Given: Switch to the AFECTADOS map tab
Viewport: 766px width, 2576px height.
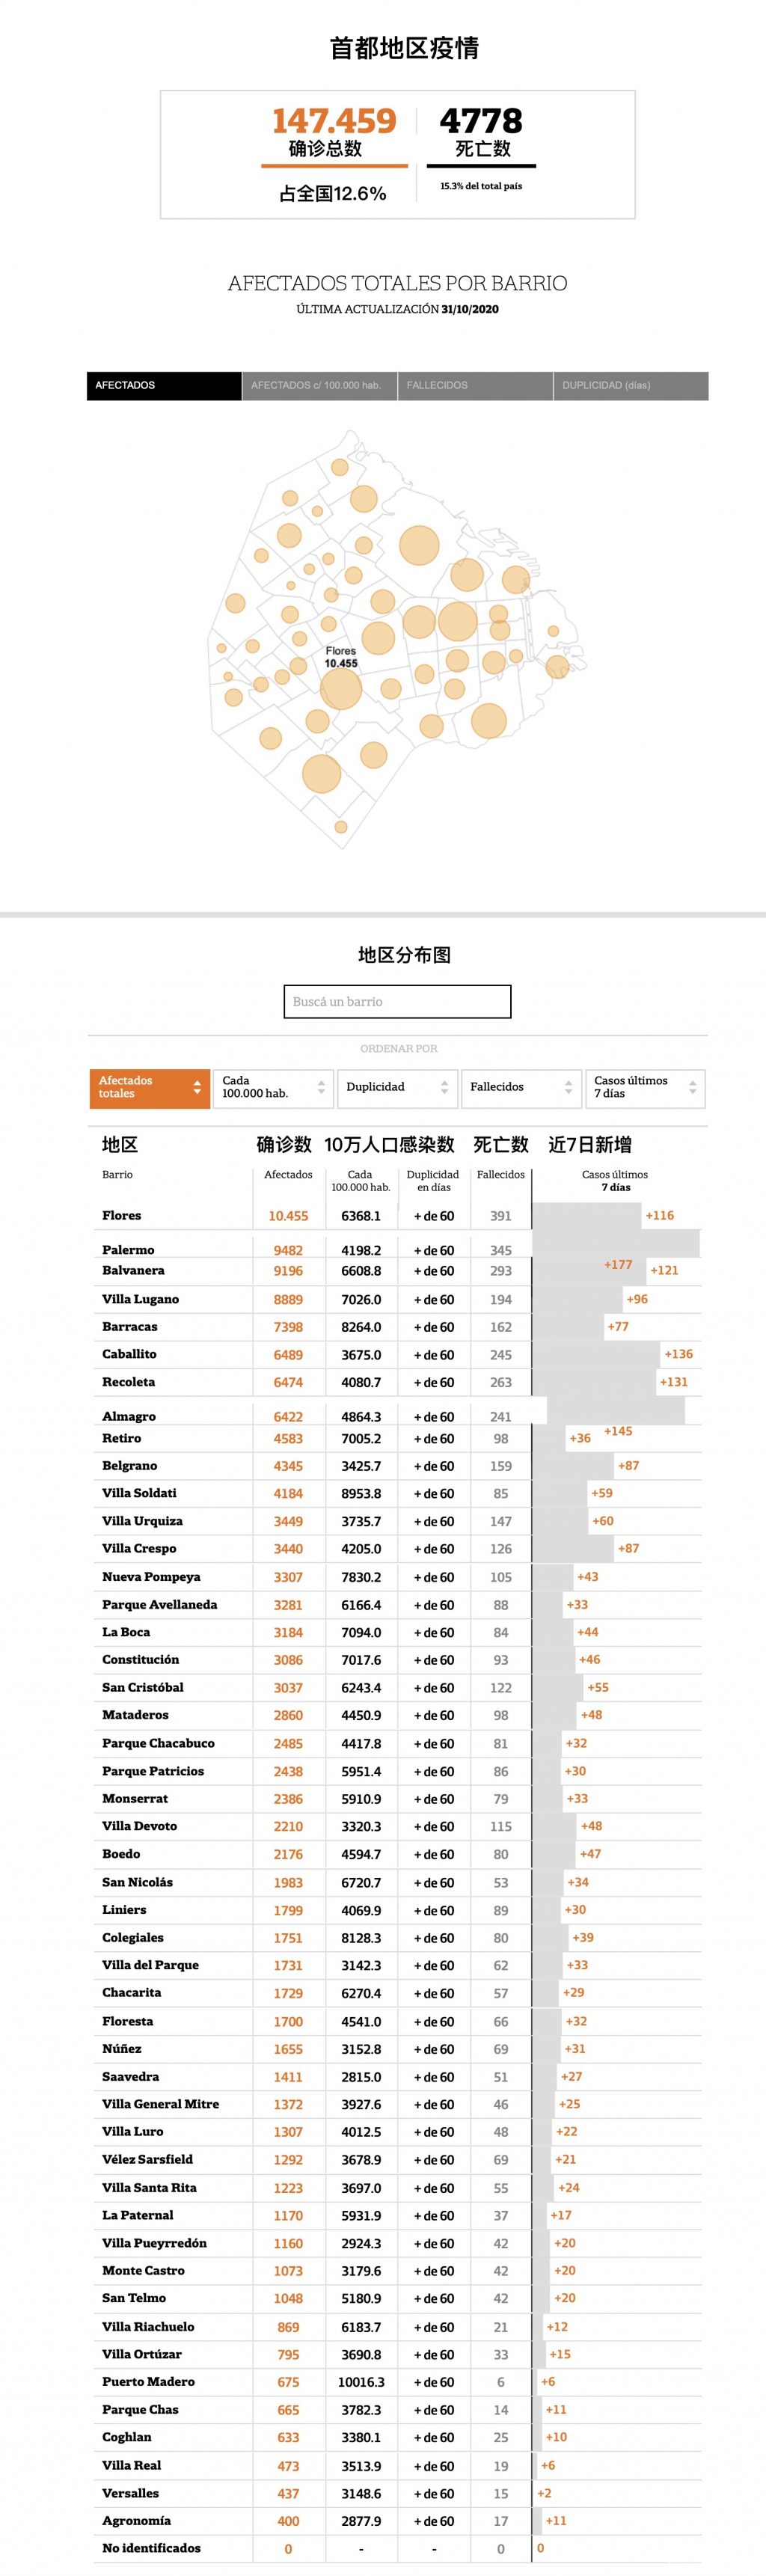Looking at the screenshot, I should 164,385.
